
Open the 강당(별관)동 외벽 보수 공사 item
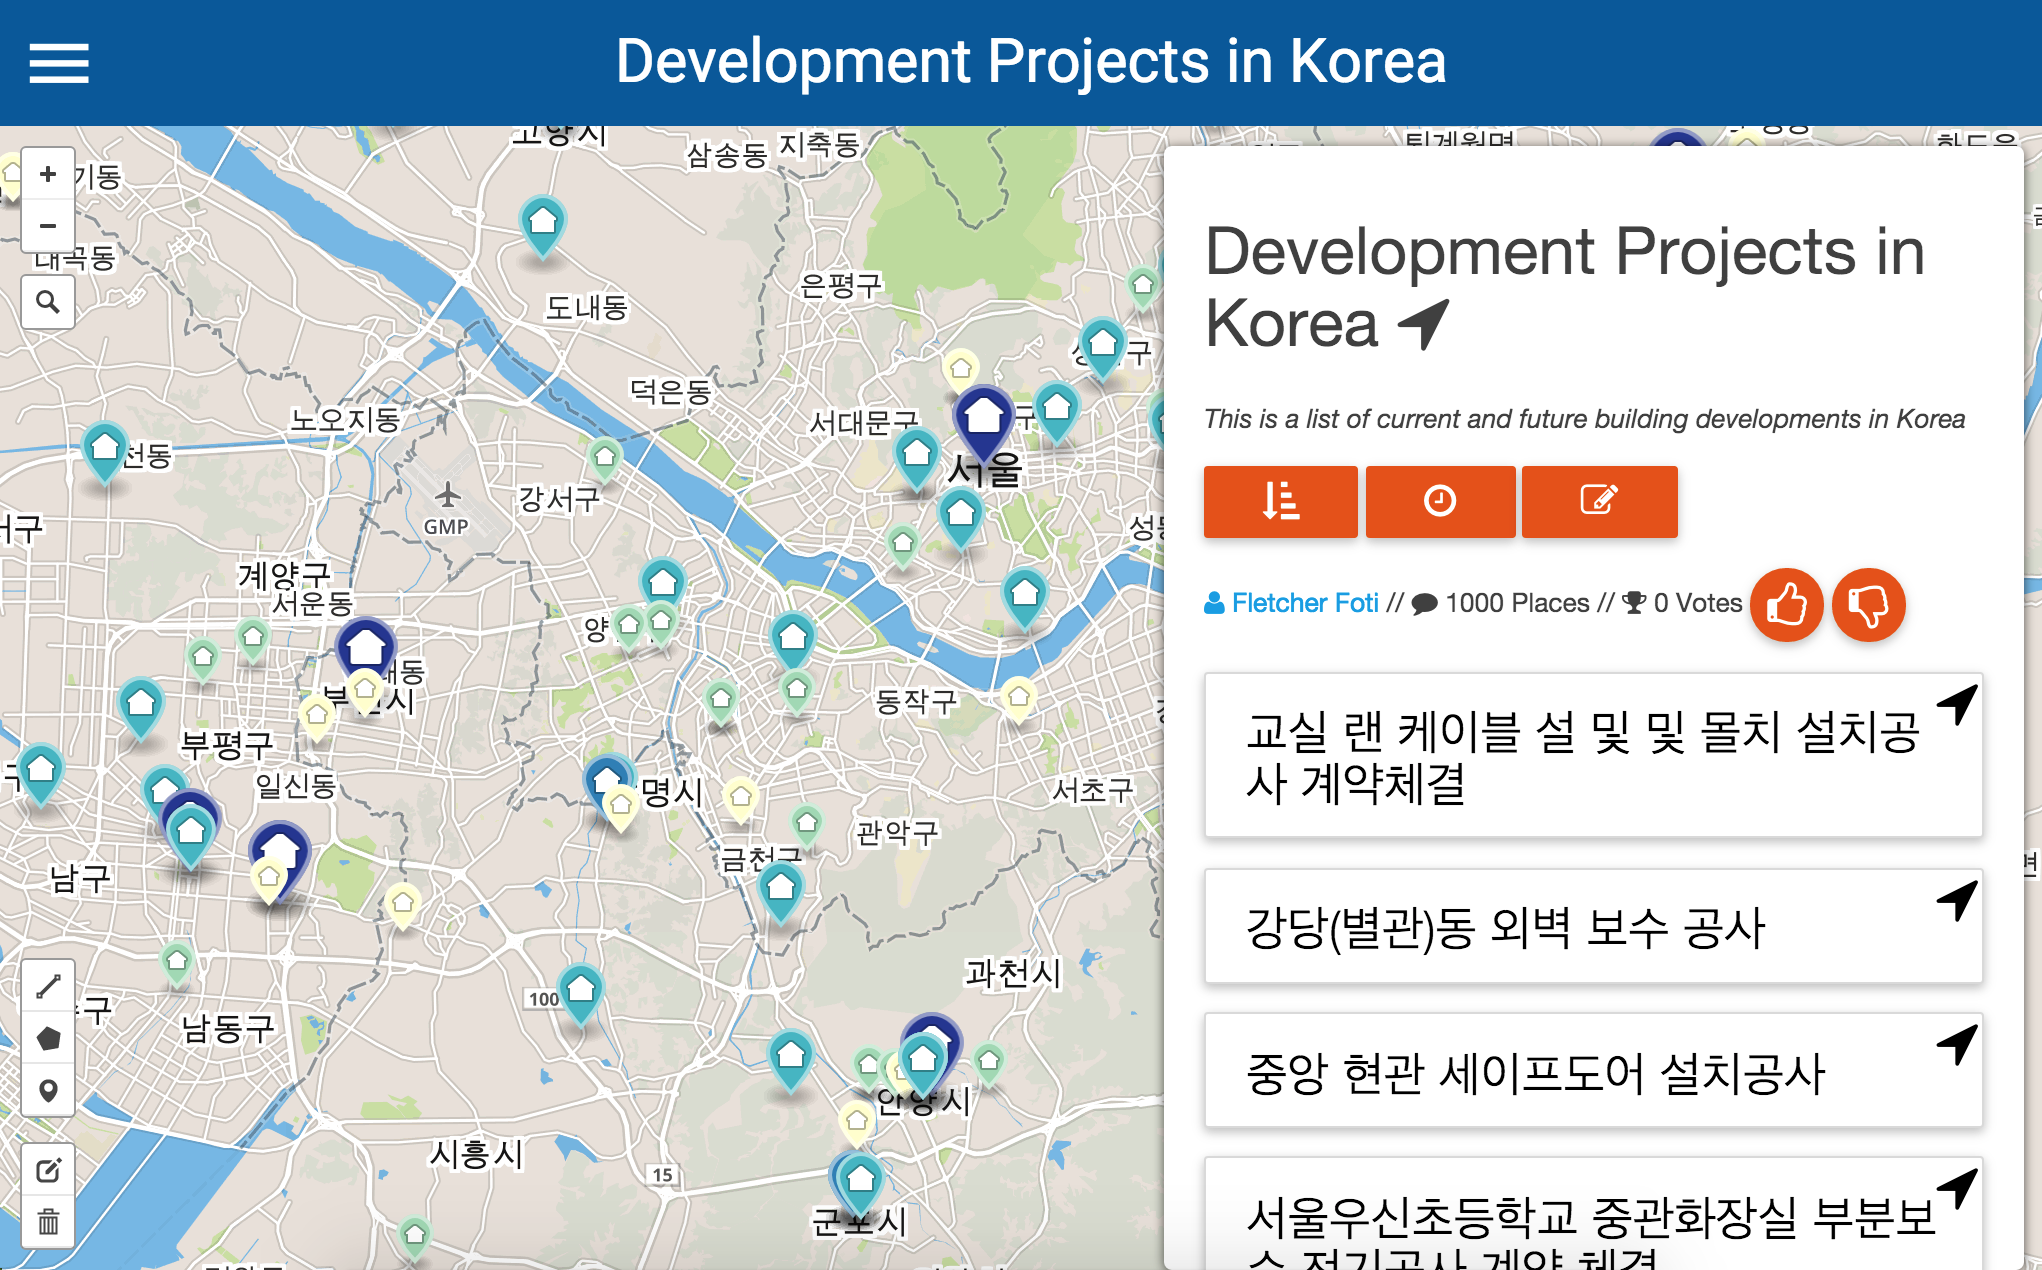tap(1505, 927)
